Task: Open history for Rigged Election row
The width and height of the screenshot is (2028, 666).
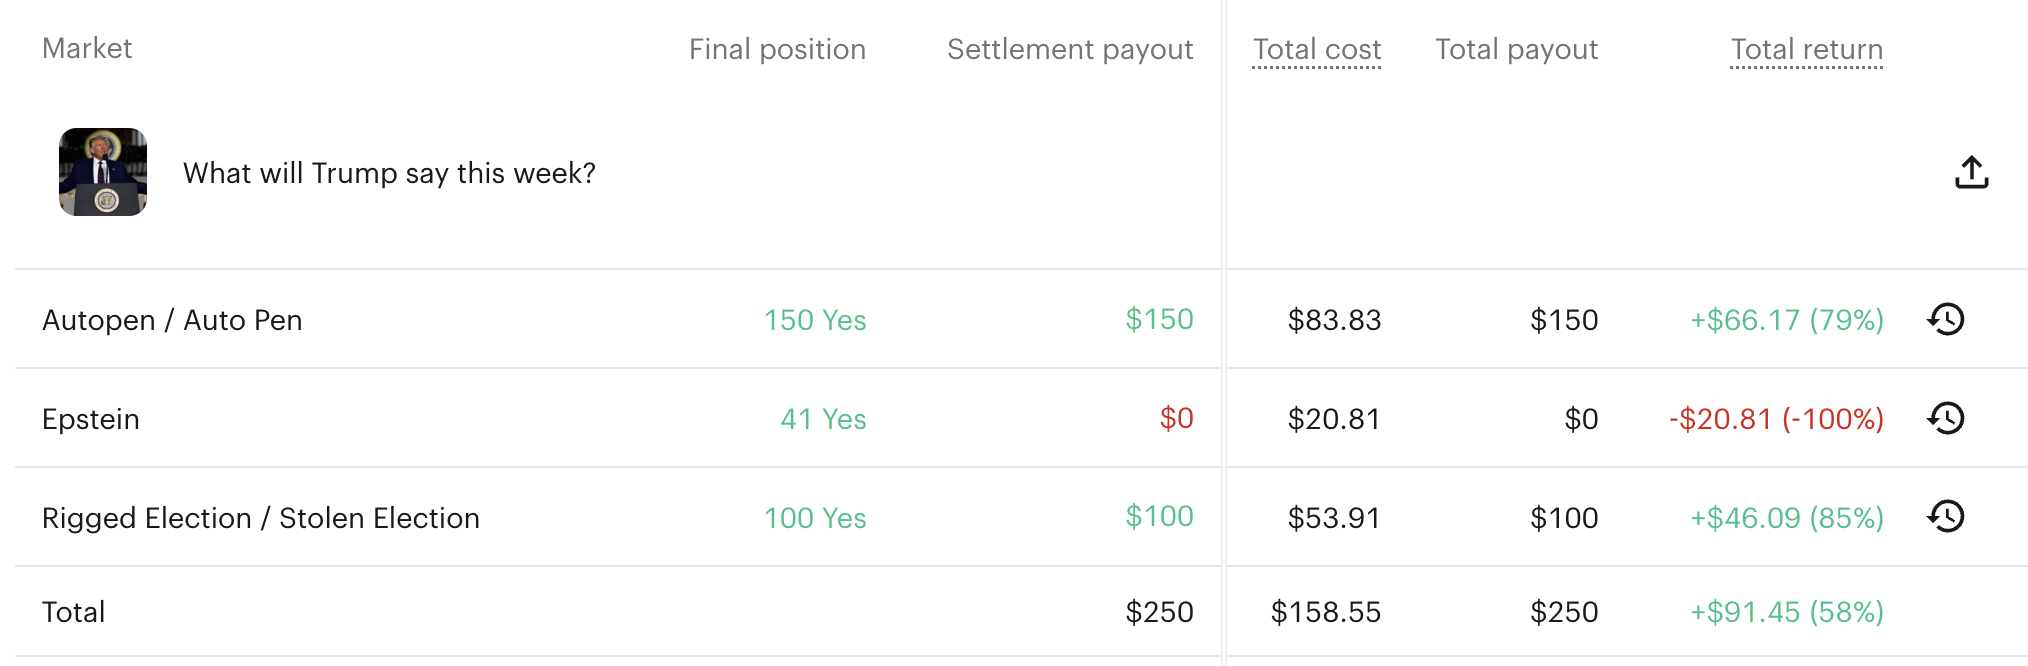Action: click(x=1945, y=516)
